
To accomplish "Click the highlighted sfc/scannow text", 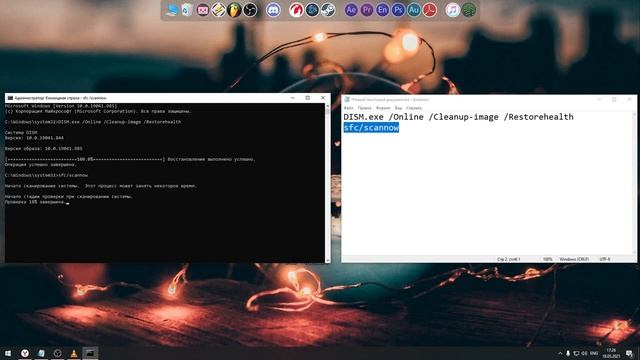I will [371, 128].
